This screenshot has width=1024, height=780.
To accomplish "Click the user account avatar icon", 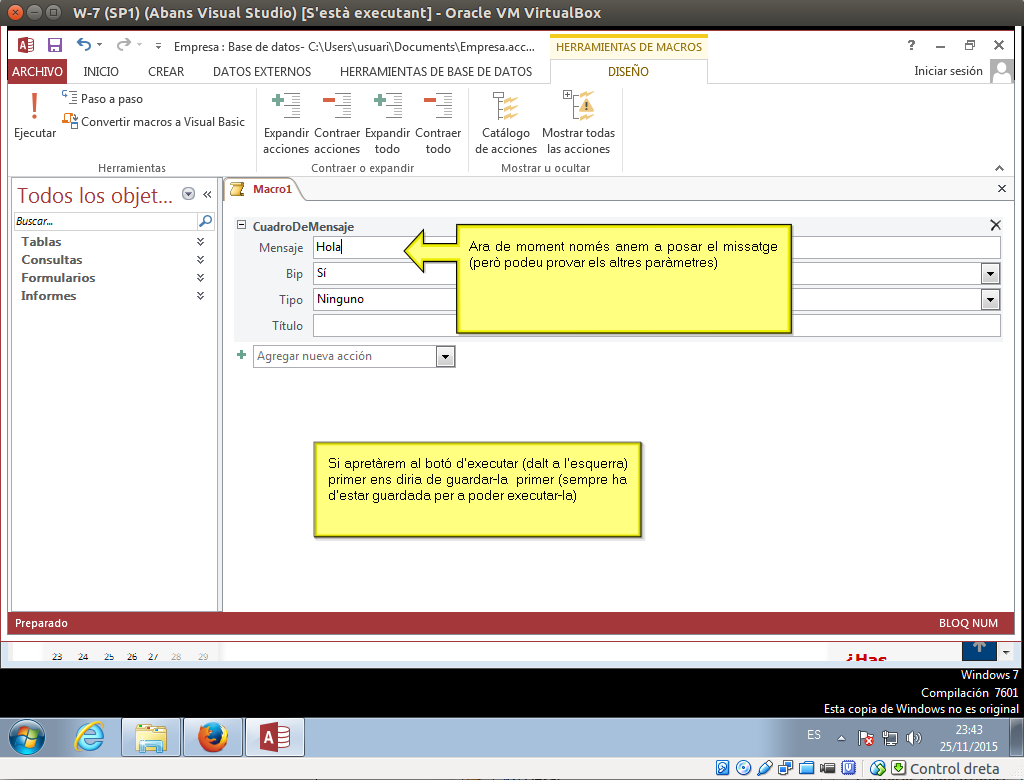I will point(1001,71).
